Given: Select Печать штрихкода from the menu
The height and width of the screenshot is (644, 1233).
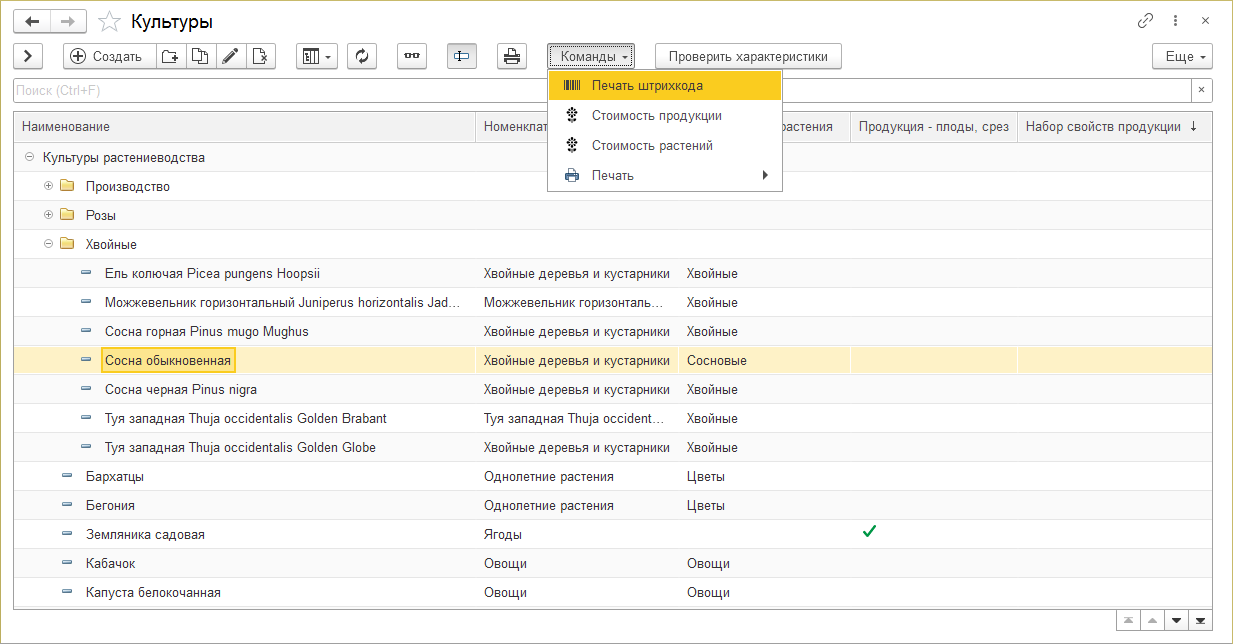Looking at the screenshot, I should point(646,86).
